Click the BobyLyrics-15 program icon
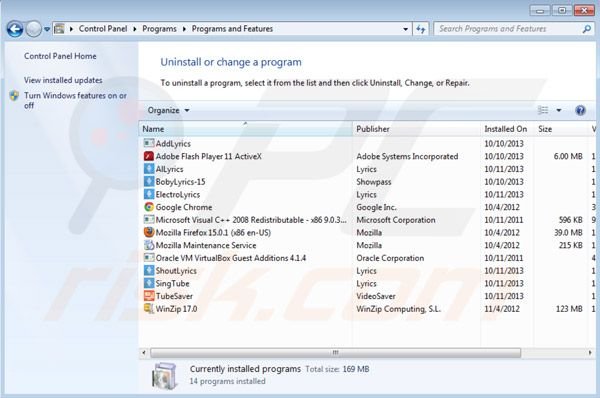Image resolution: width=600 pixels, height=398 pixels. 148,181
